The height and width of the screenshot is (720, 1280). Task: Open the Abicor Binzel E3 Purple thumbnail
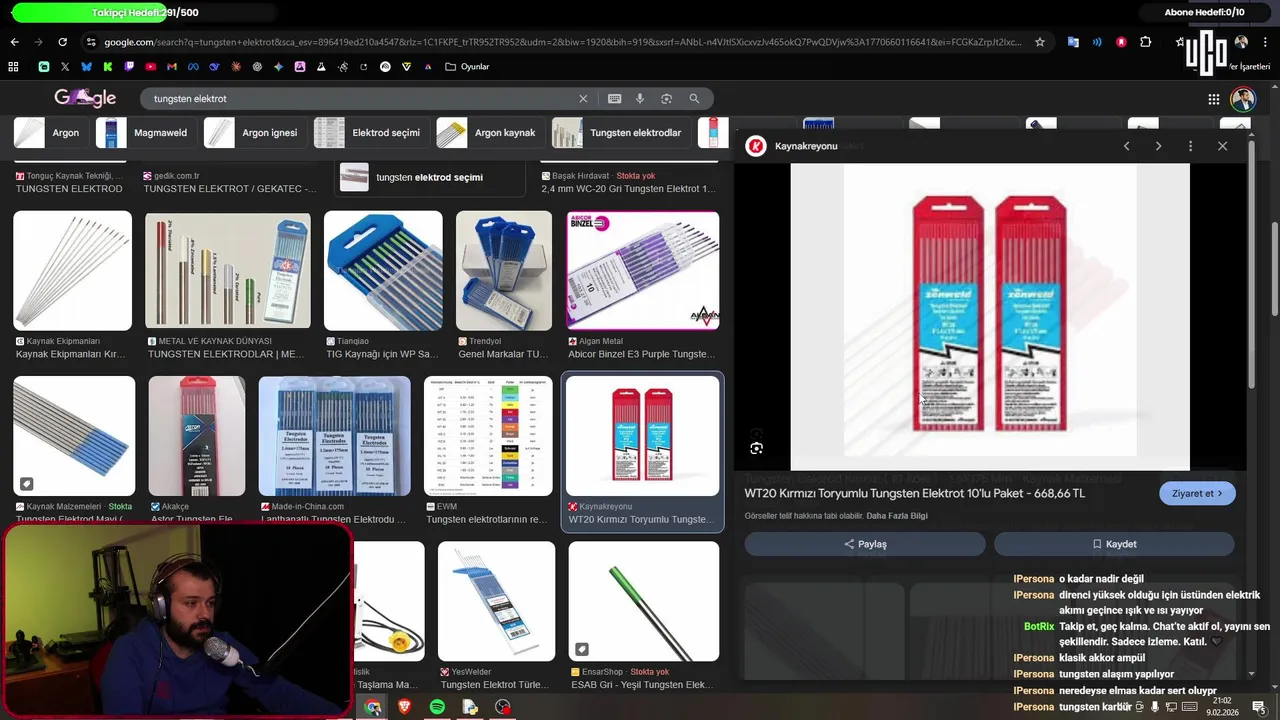coord(643,271)
